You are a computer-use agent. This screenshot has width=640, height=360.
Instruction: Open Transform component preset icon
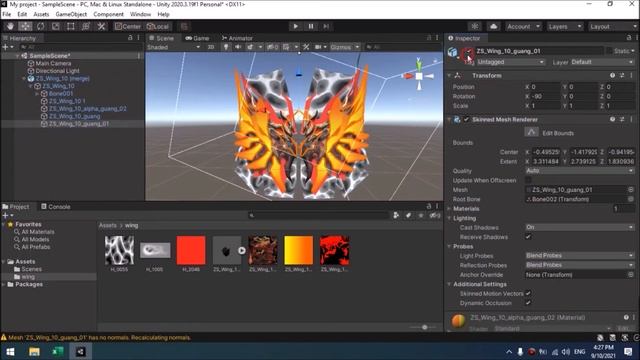pos(622,76)
